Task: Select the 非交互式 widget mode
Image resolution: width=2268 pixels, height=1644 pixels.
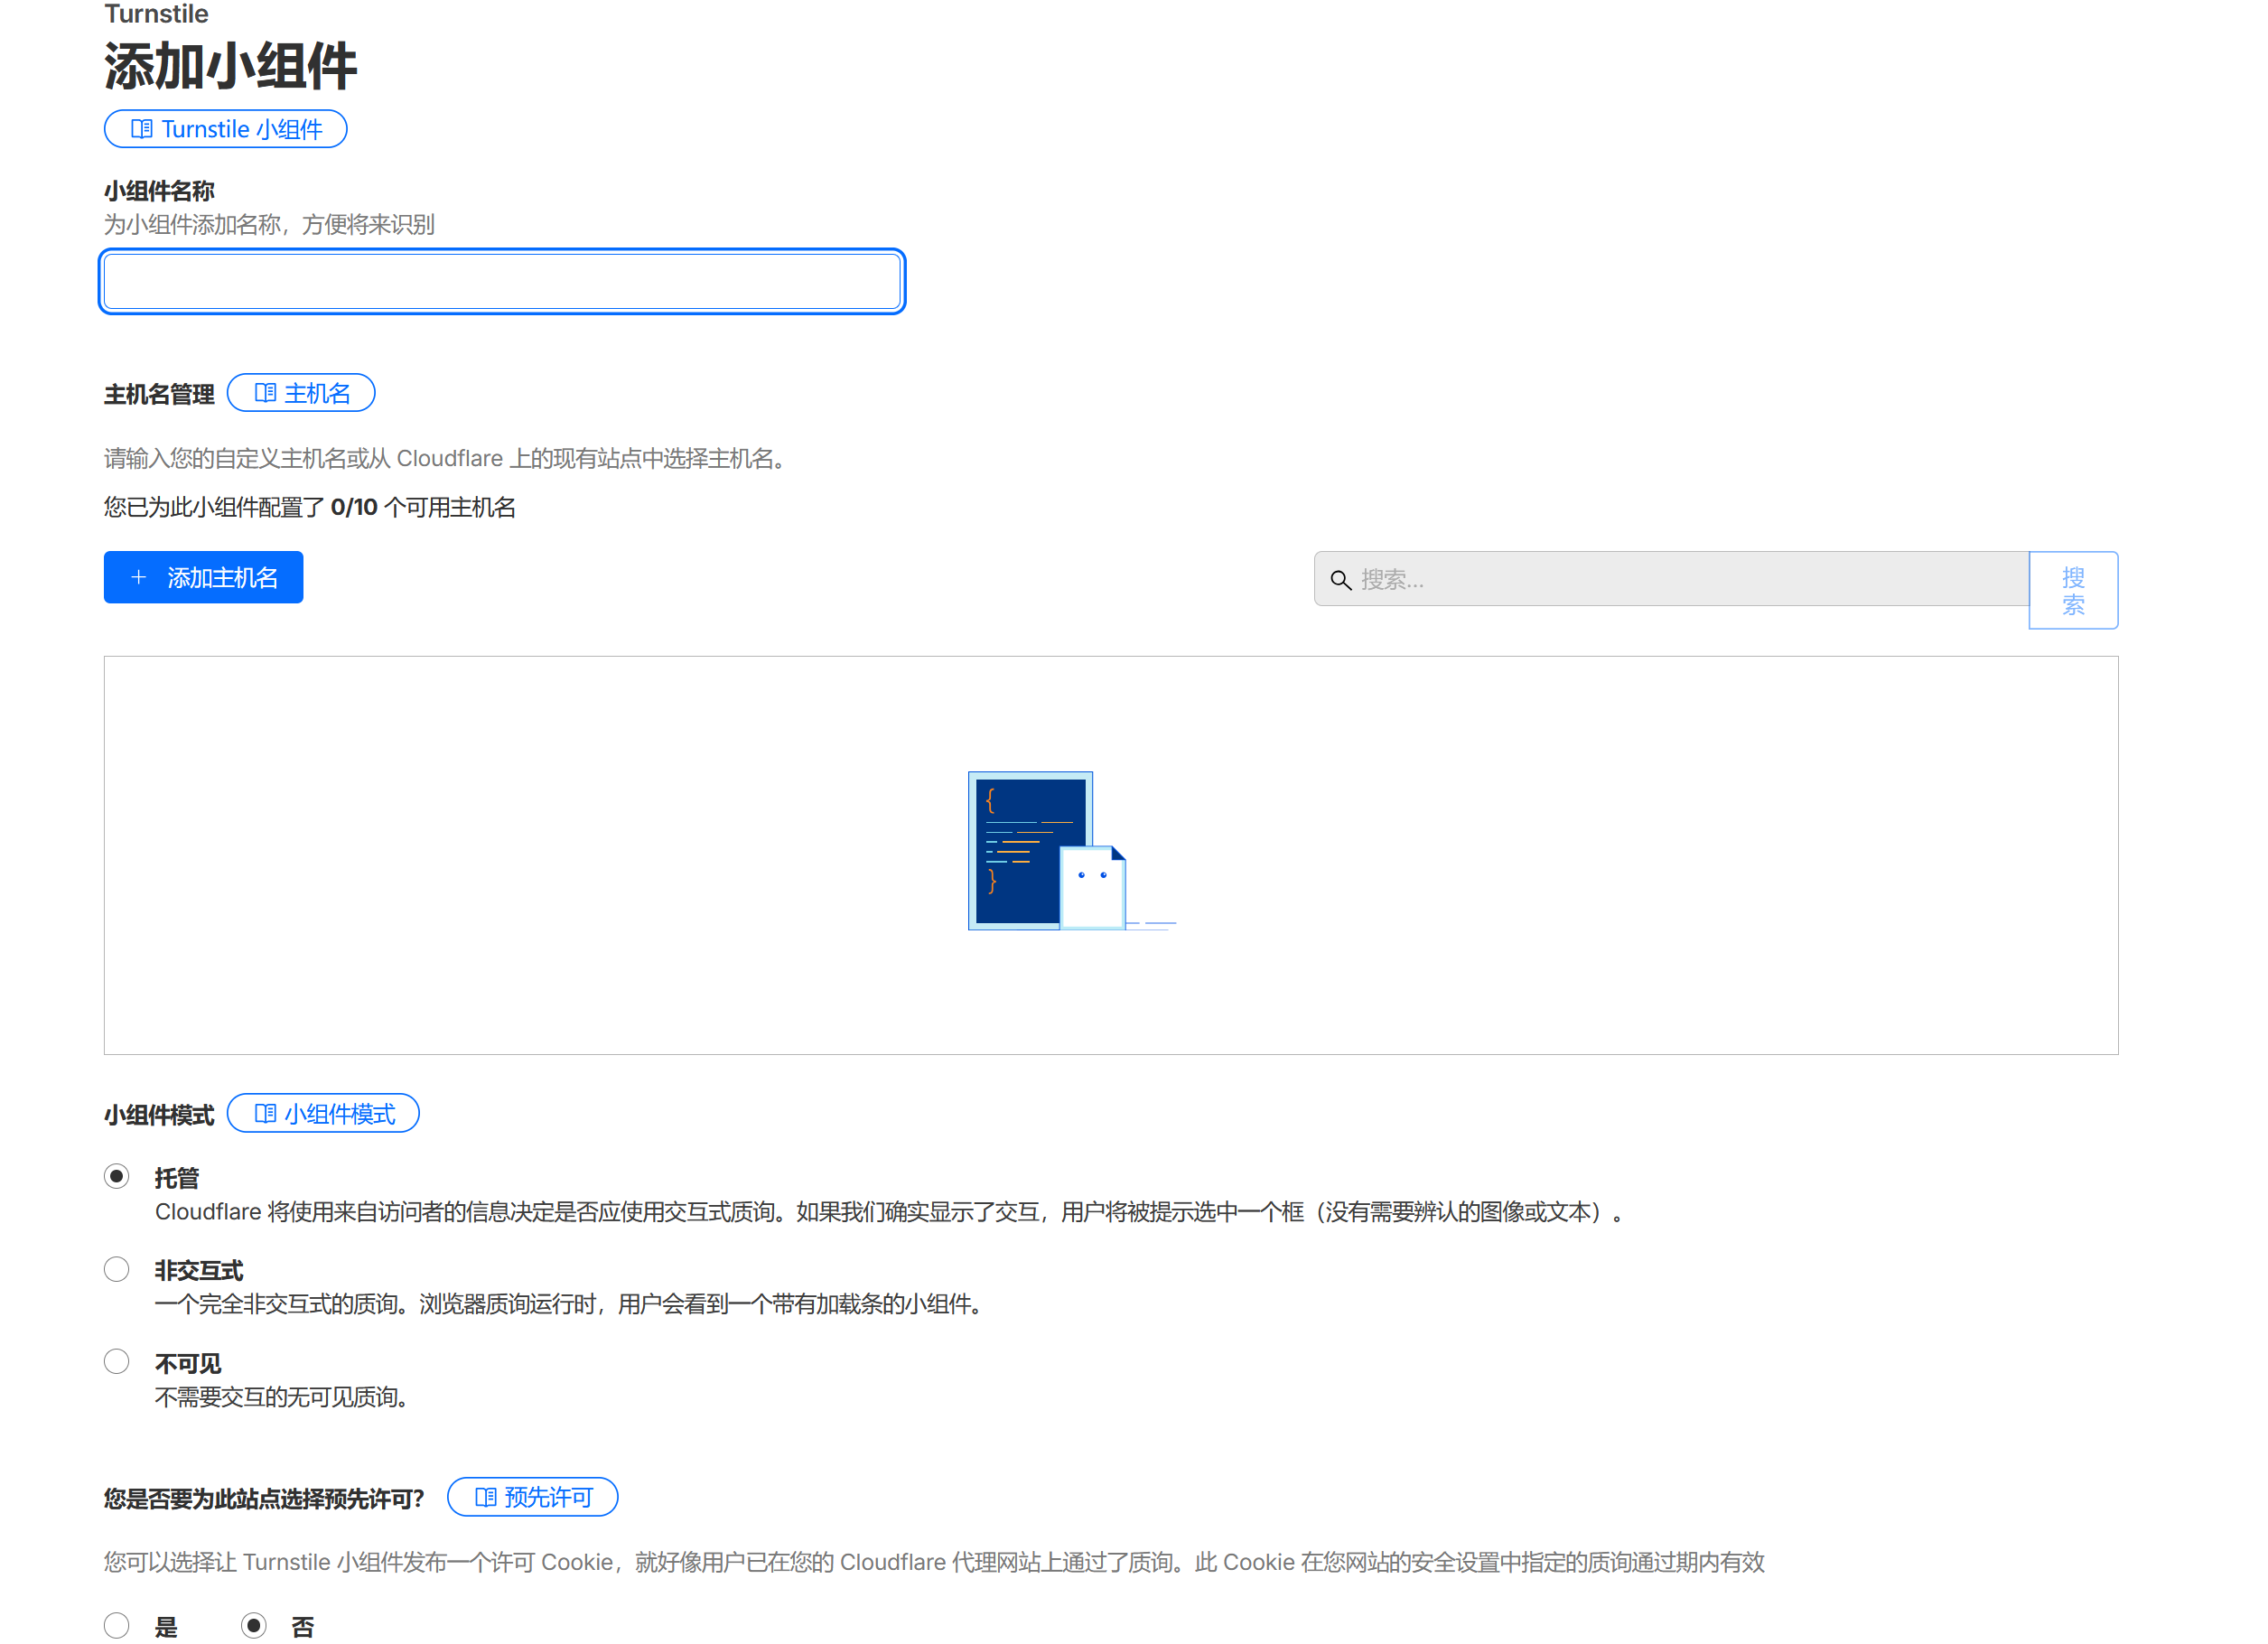Action: (x=117, y=1270)
